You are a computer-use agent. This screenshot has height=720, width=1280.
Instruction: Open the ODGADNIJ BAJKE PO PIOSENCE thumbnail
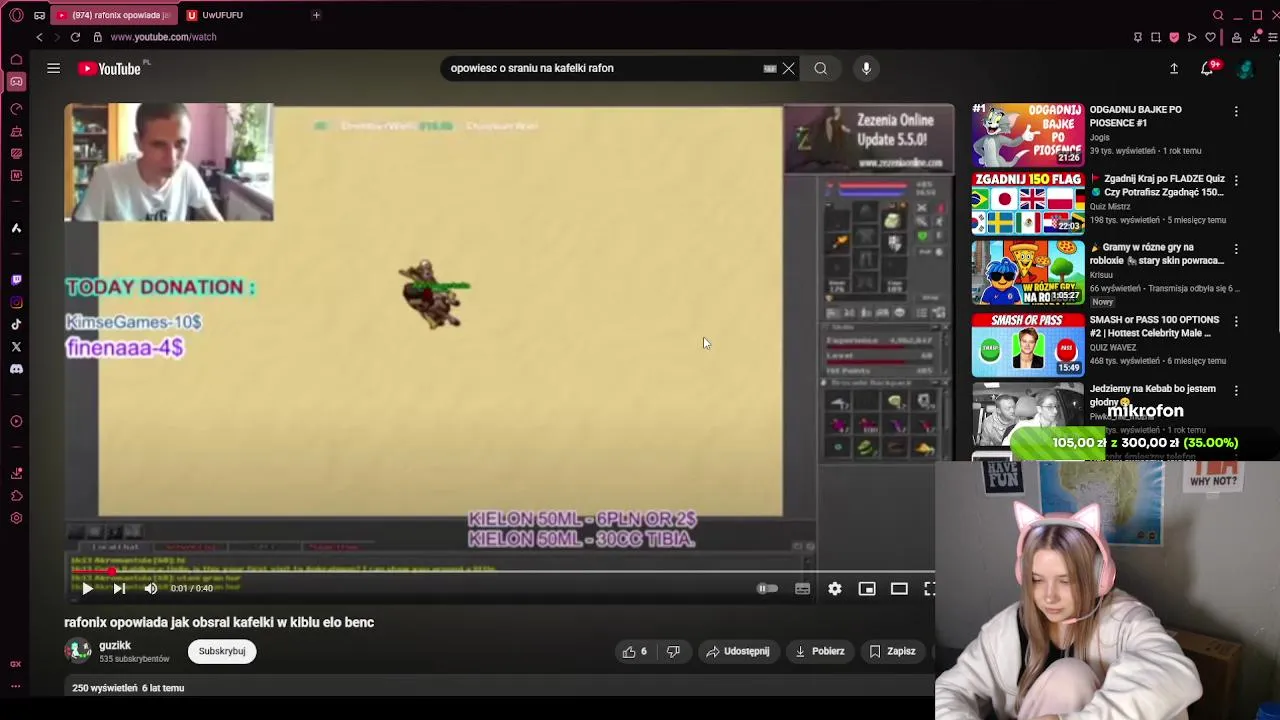point(1027,134)
